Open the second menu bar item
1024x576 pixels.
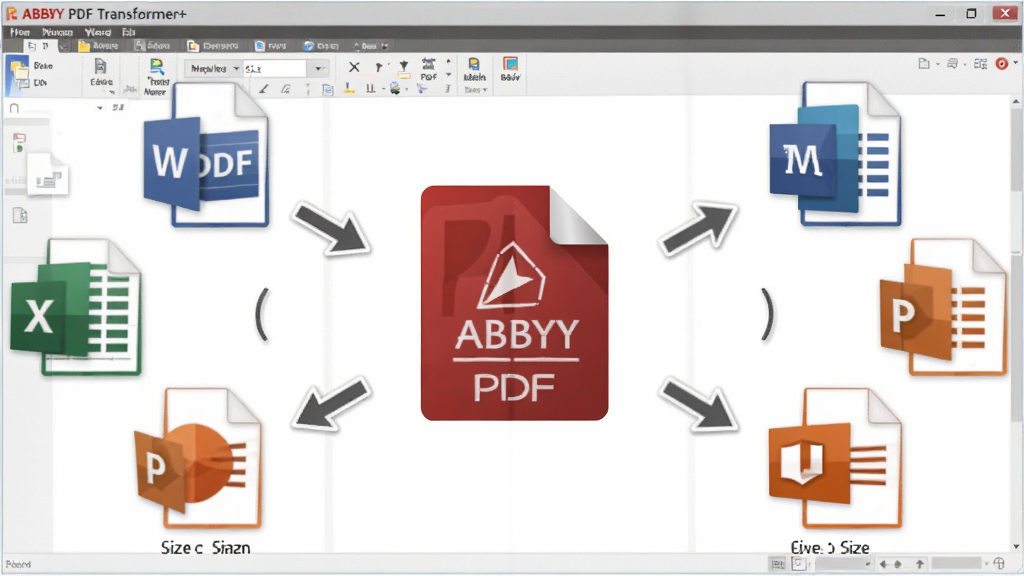click(57, 32)
